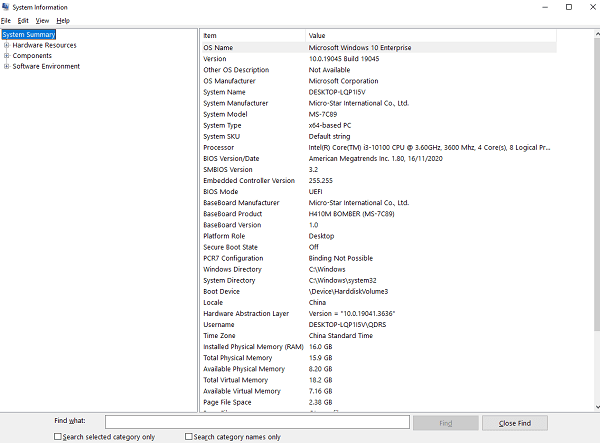
Task: Select the Installed Physical Memory (RAM) row
Action: (x=378, y=347)
